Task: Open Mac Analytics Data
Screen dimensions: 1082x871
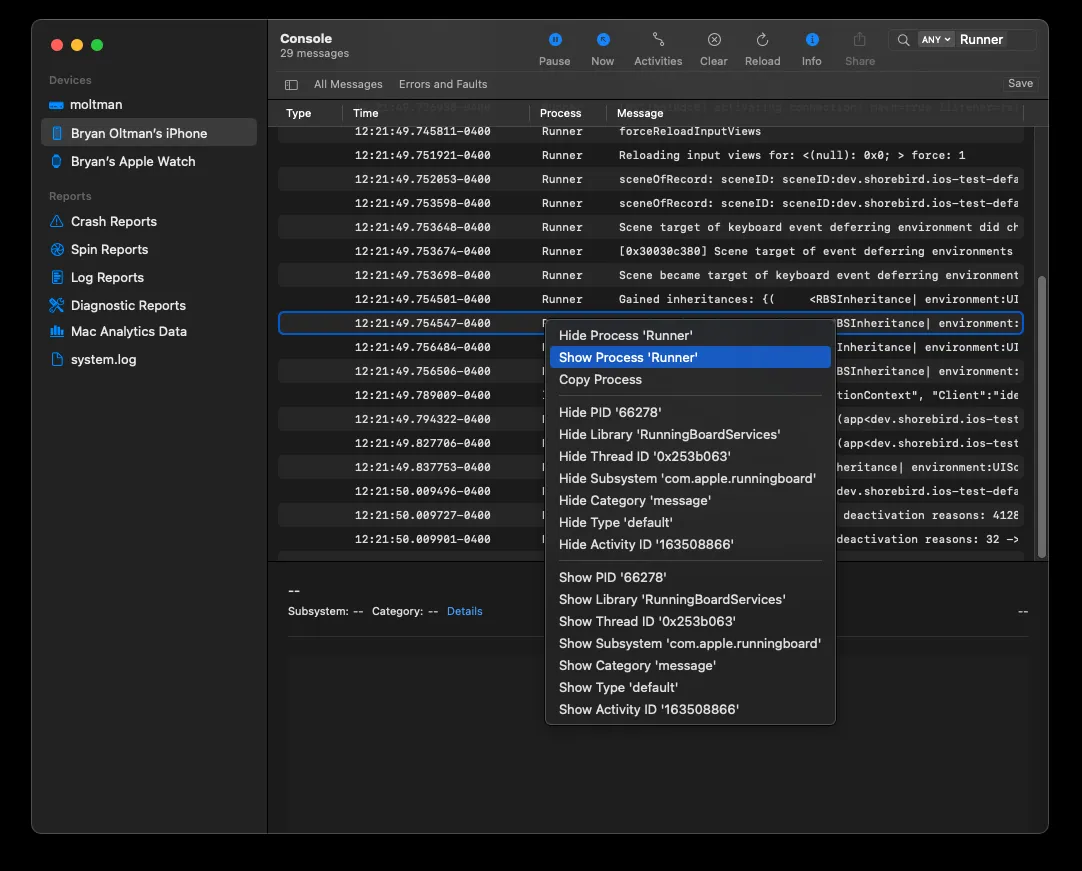Action: click(148, 331)
